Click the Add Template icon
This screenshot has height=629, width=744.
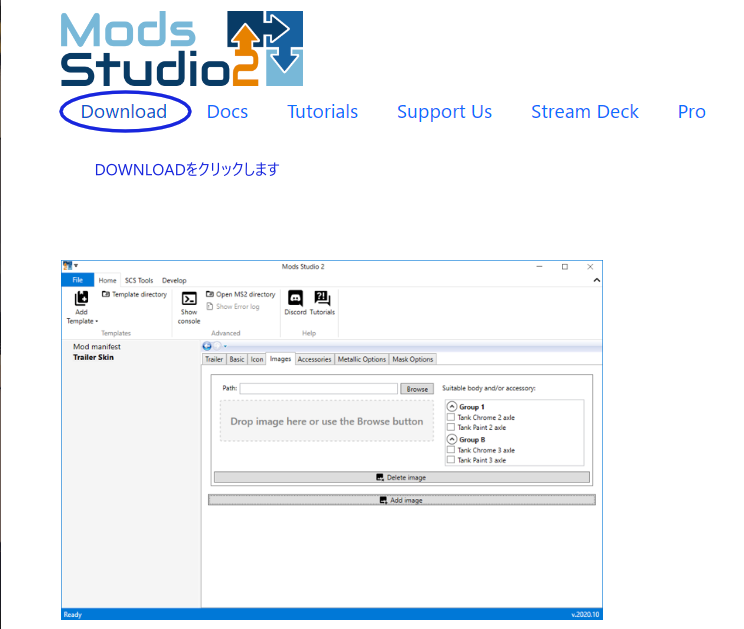81,298
